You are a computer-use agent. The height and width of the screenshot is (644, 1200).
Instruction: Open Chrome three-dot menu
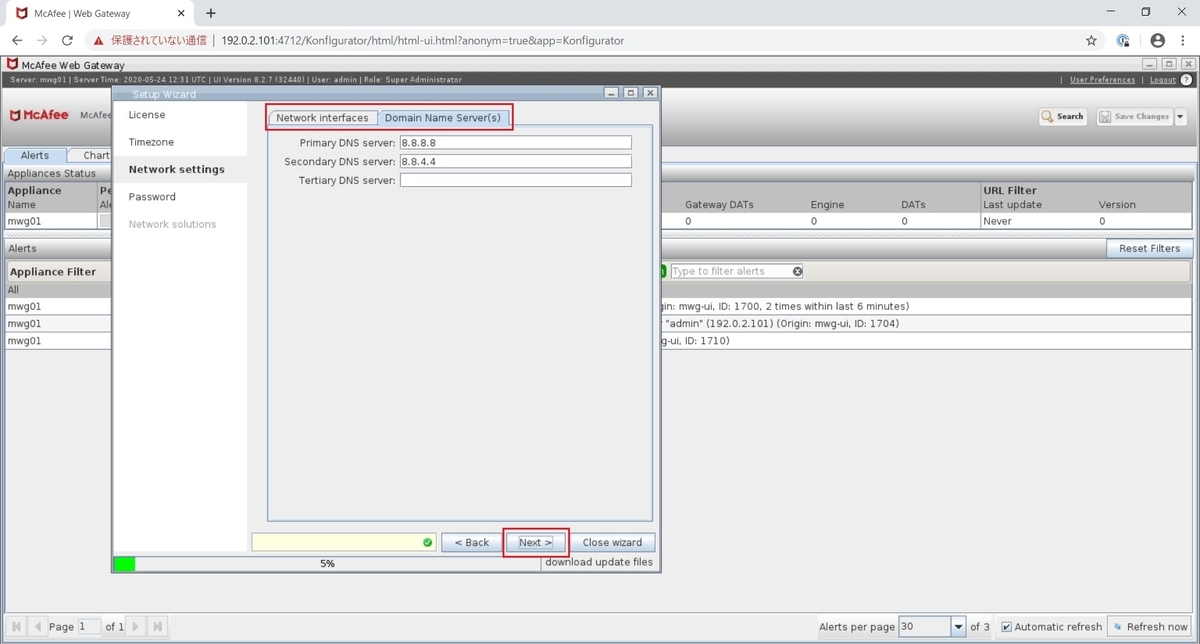1184,40
